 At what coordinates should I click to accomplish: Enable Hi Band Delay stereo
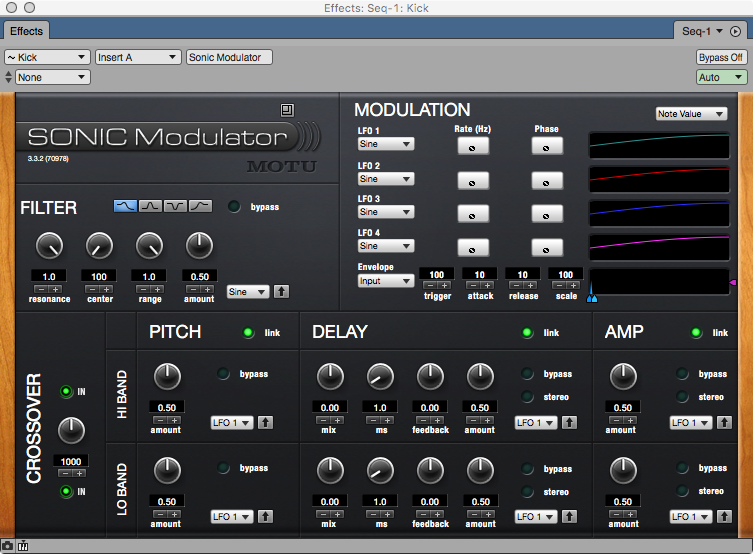point(527,397)
